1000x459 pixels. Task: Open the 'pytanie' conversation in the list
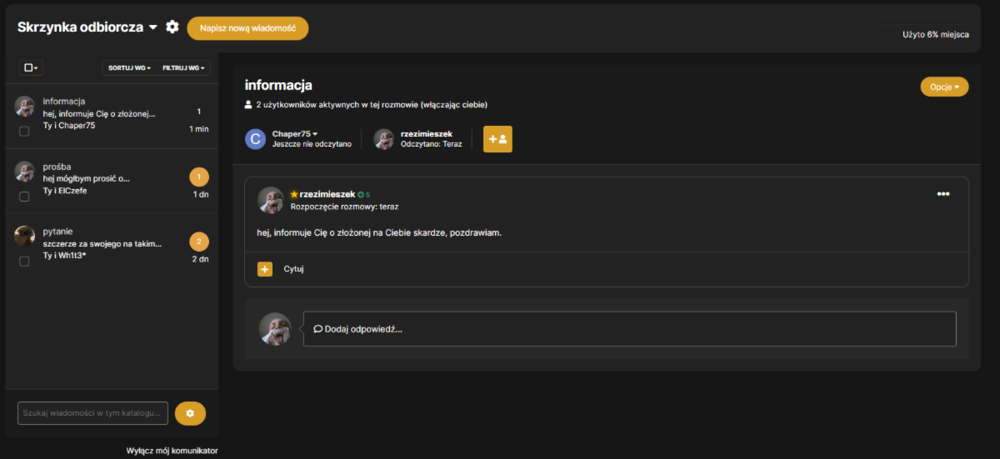(x=112, y=245)
